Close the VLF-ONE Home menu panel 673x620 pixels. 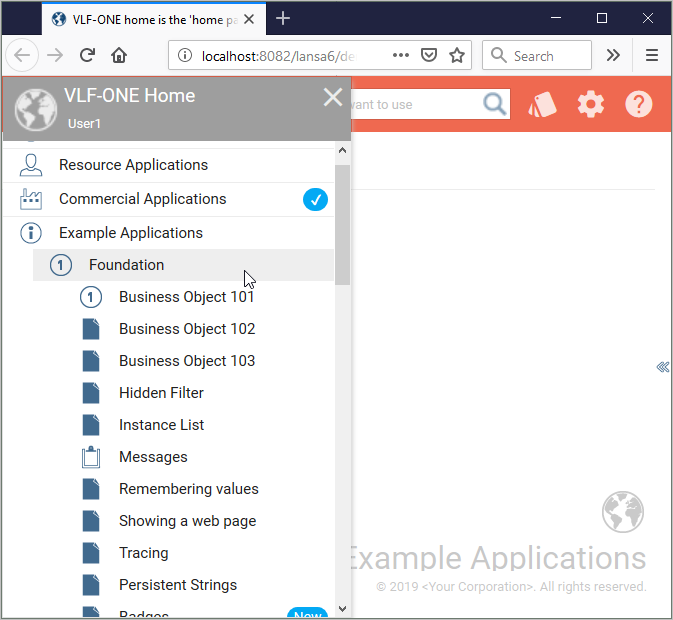pos(333,96)
